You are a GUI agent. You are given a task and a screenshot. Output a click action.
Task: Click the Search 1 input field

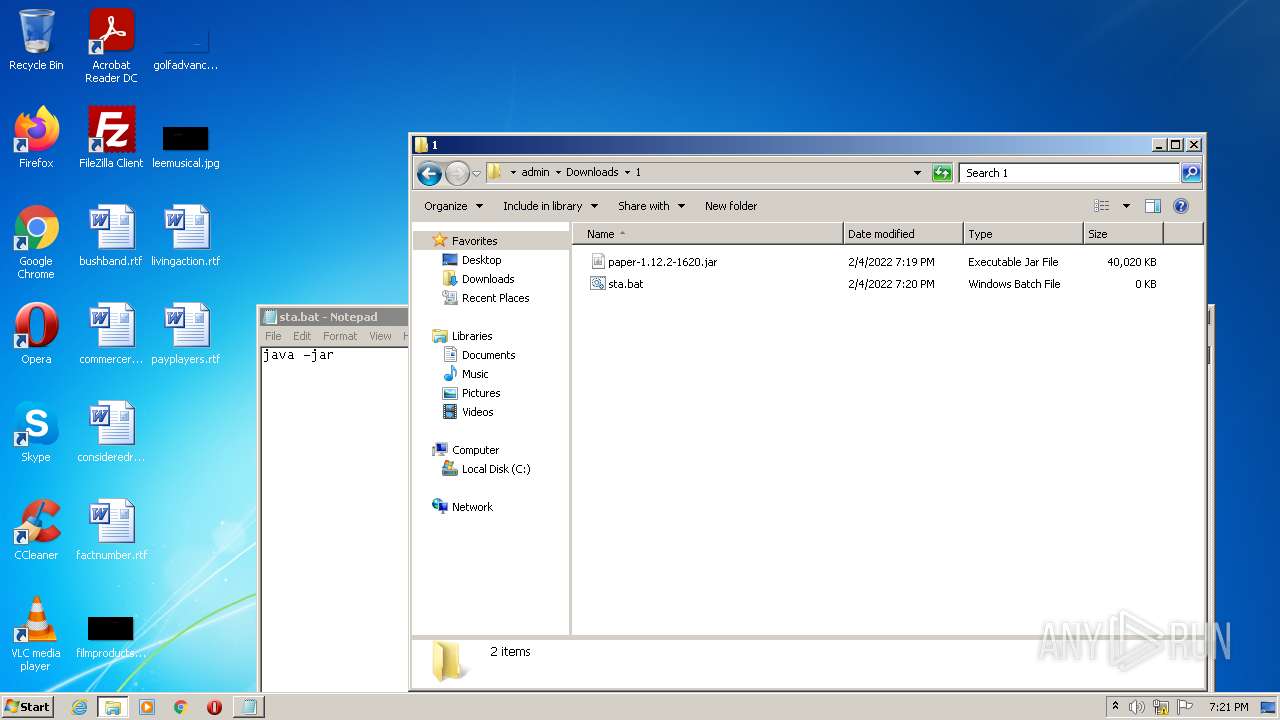pos(1069,173)
